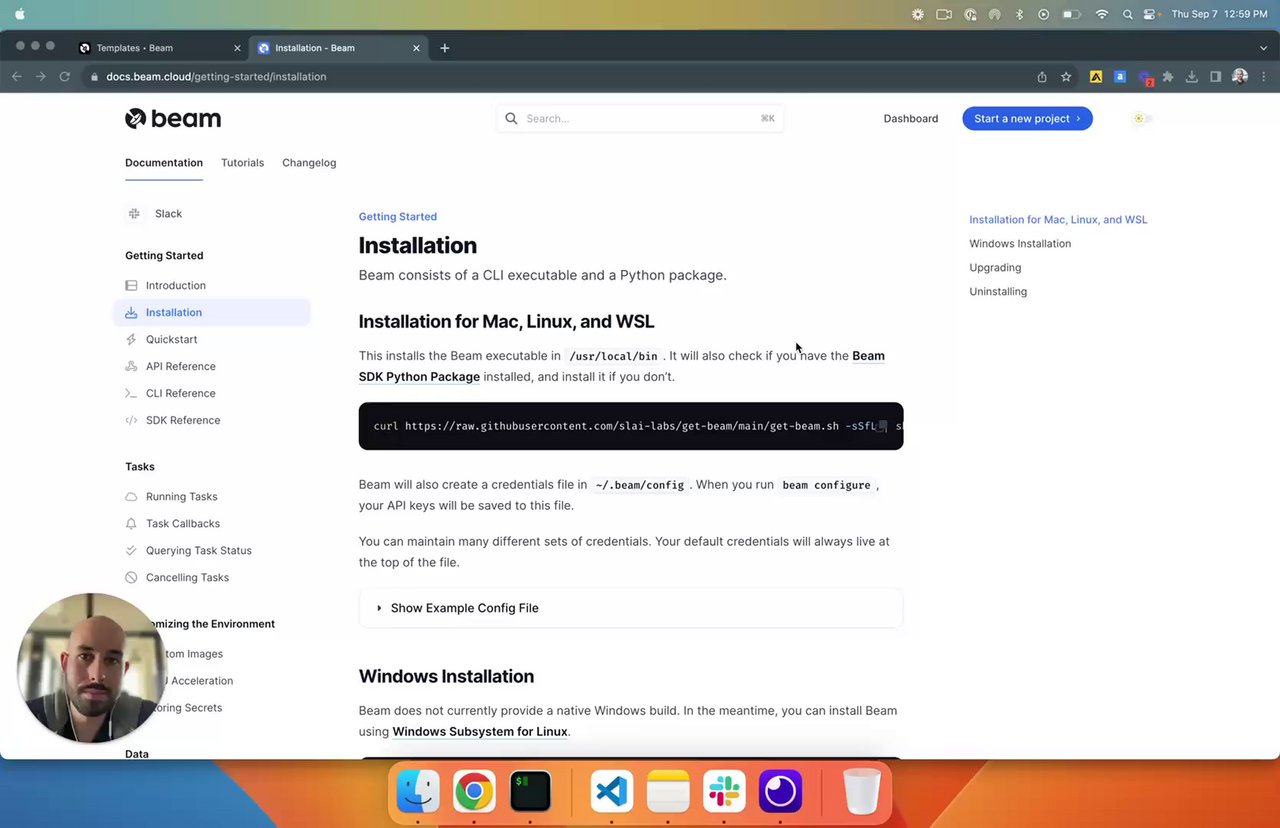Screen dimensions: 1280x828
Task: Click the Chrome profile avatar
Action: pos(1240,76)
